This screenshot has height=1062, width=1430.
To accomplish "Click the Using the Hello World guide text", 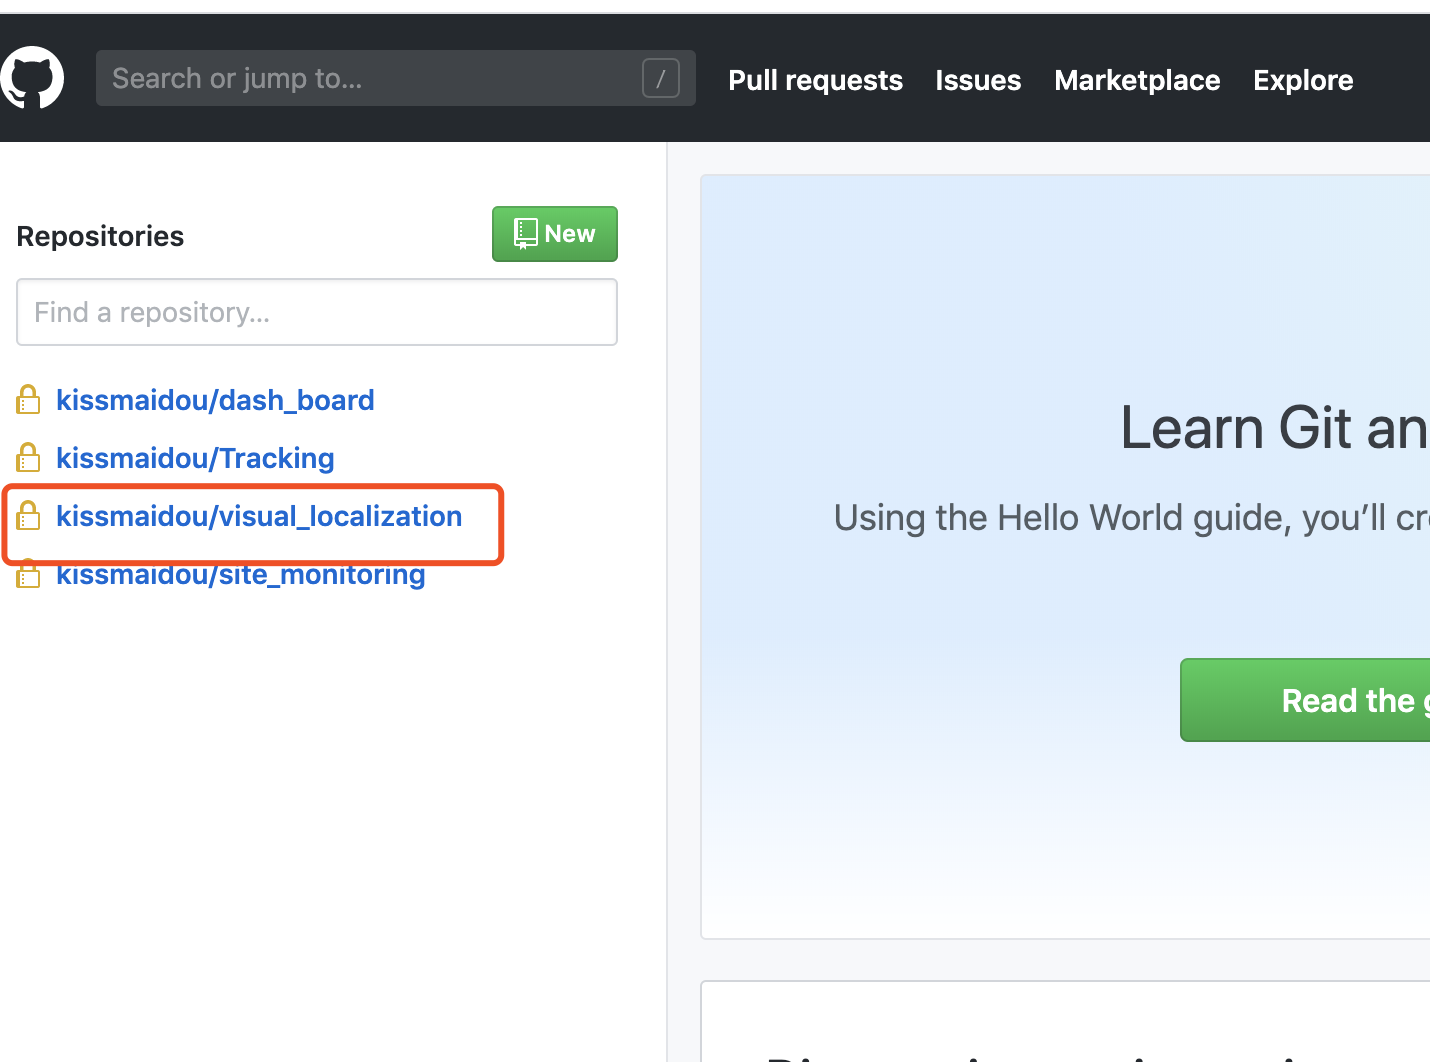I will tap(1131, 518).
